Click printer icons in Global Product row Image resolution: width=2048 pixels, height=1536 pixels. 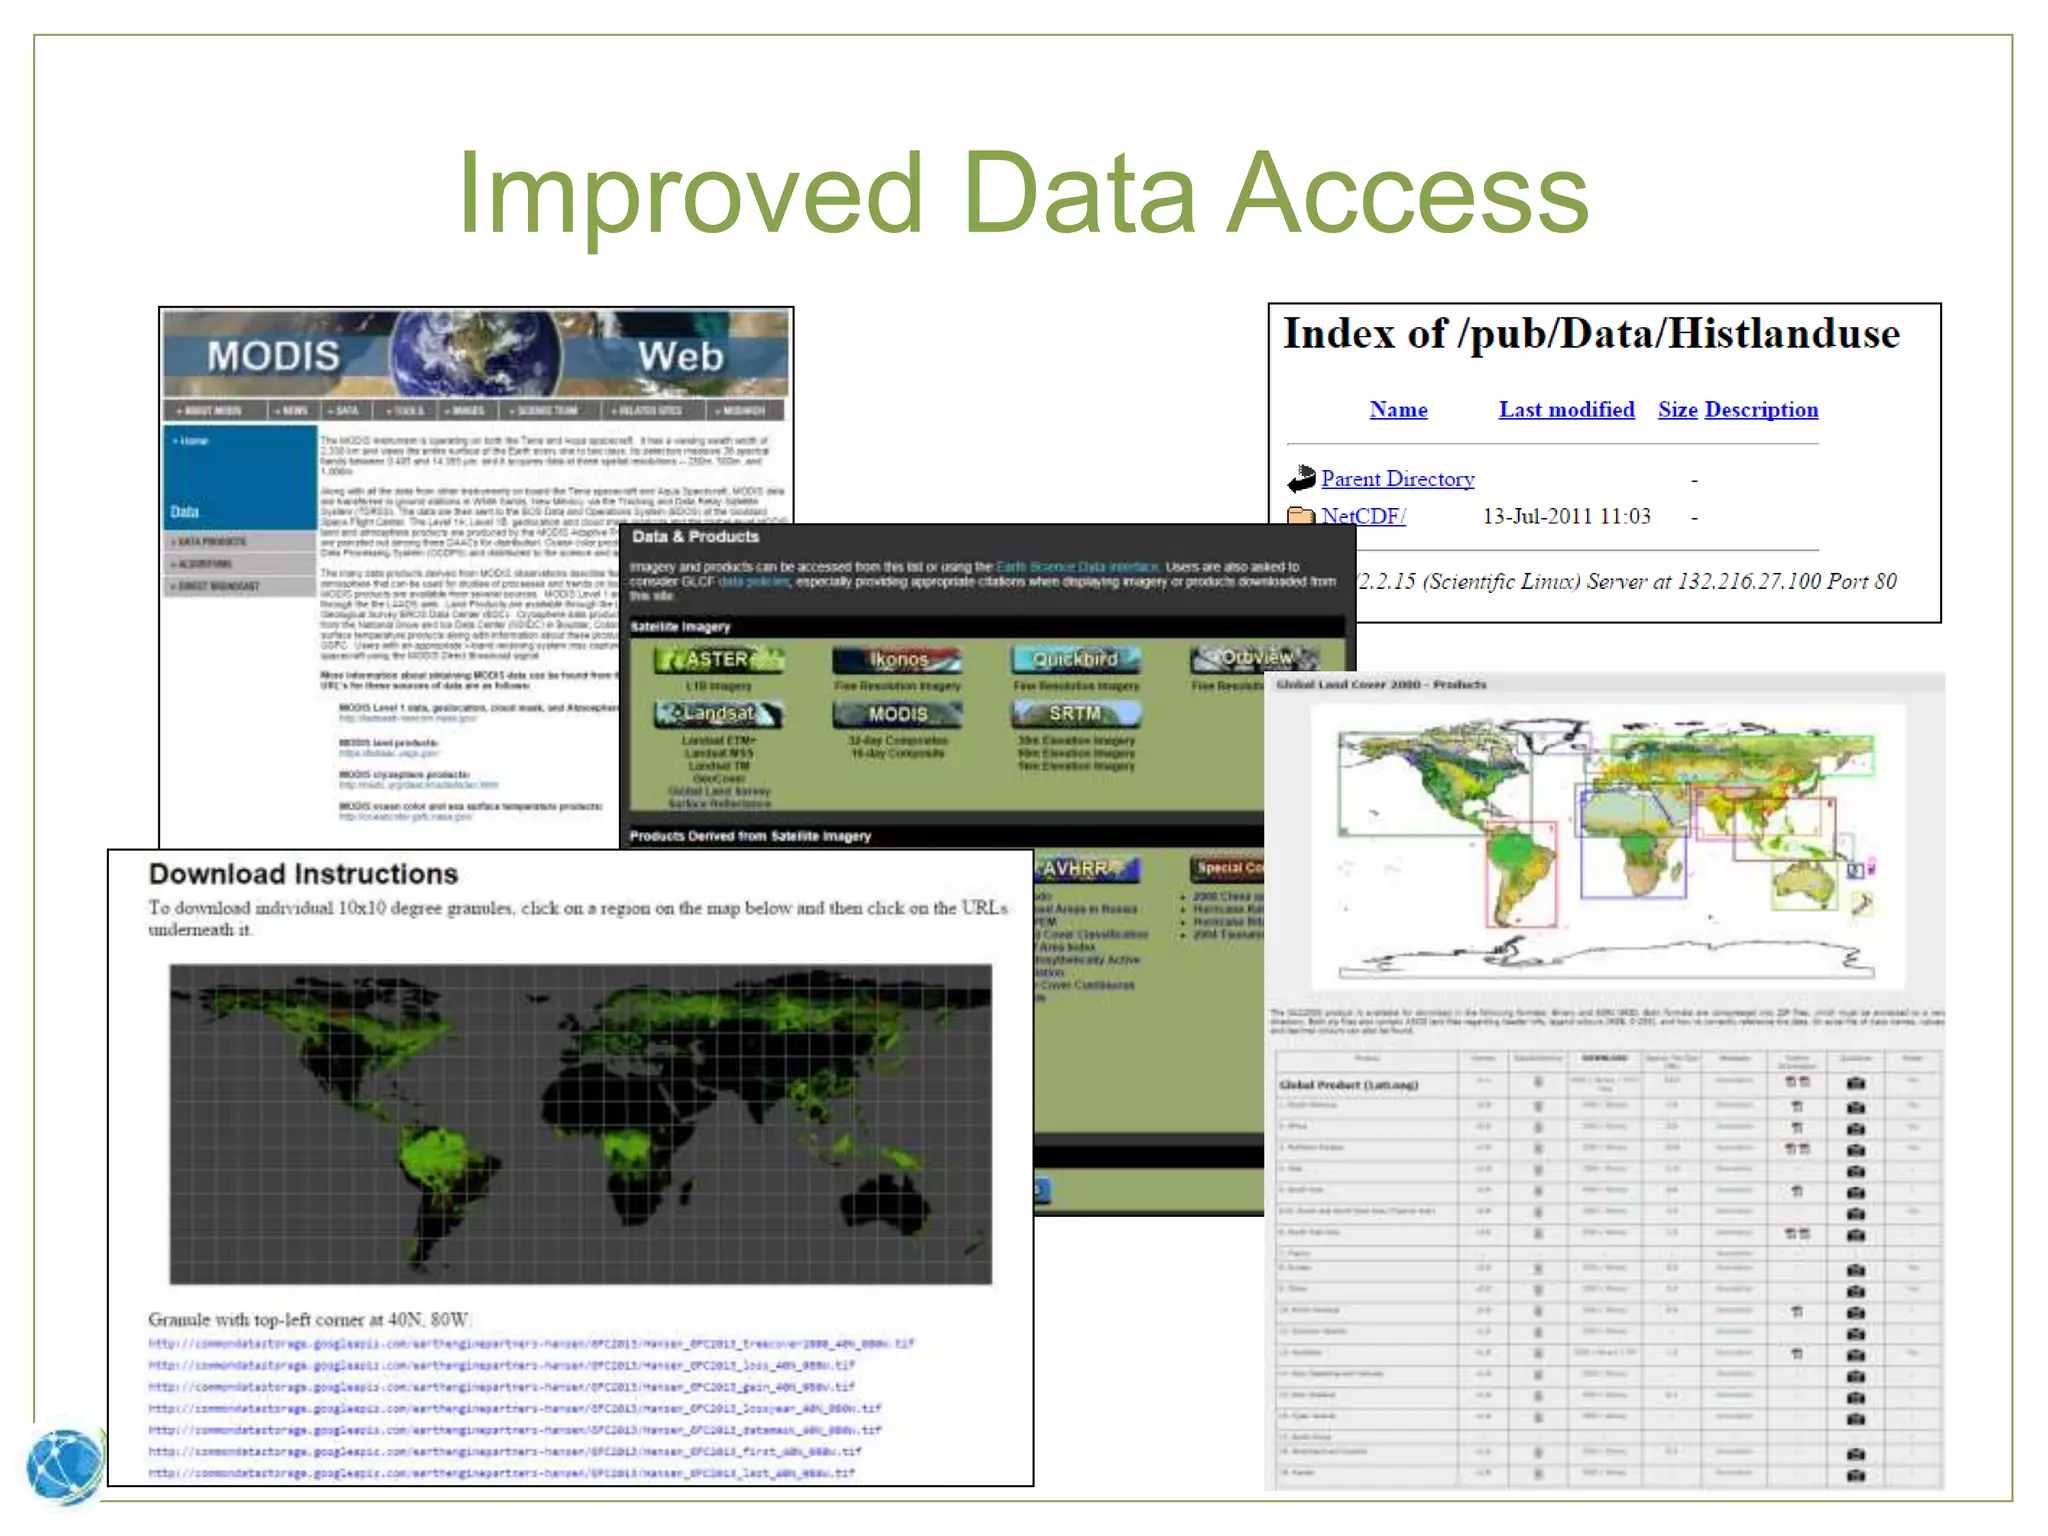1797,1082
